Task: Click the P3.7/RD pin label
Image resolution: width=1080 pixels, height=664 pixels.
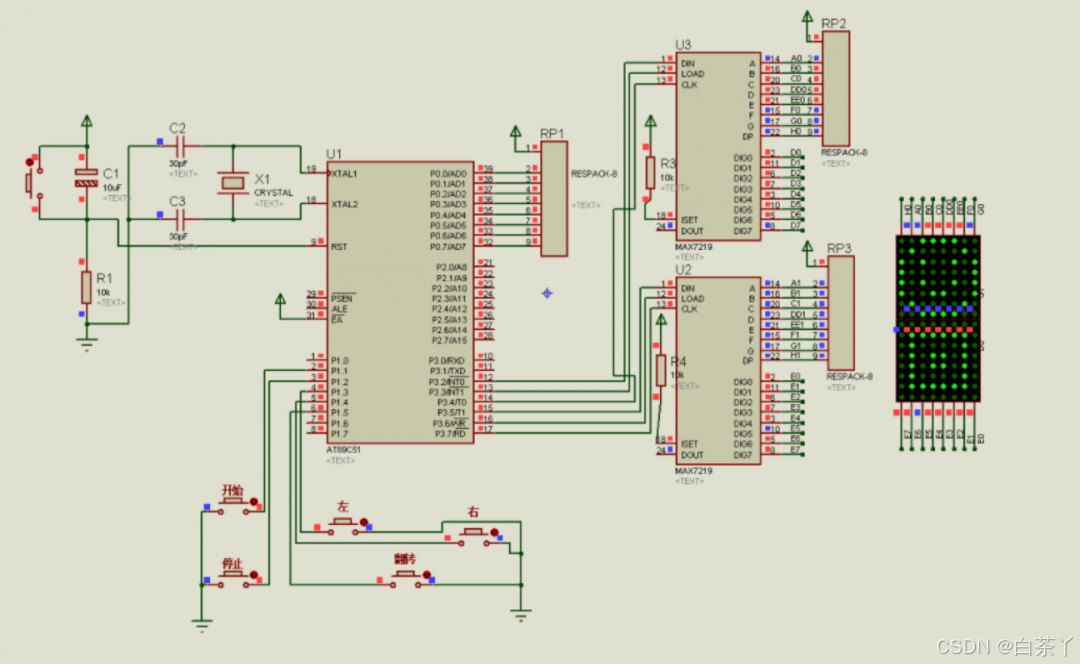Action: point(450,434)
